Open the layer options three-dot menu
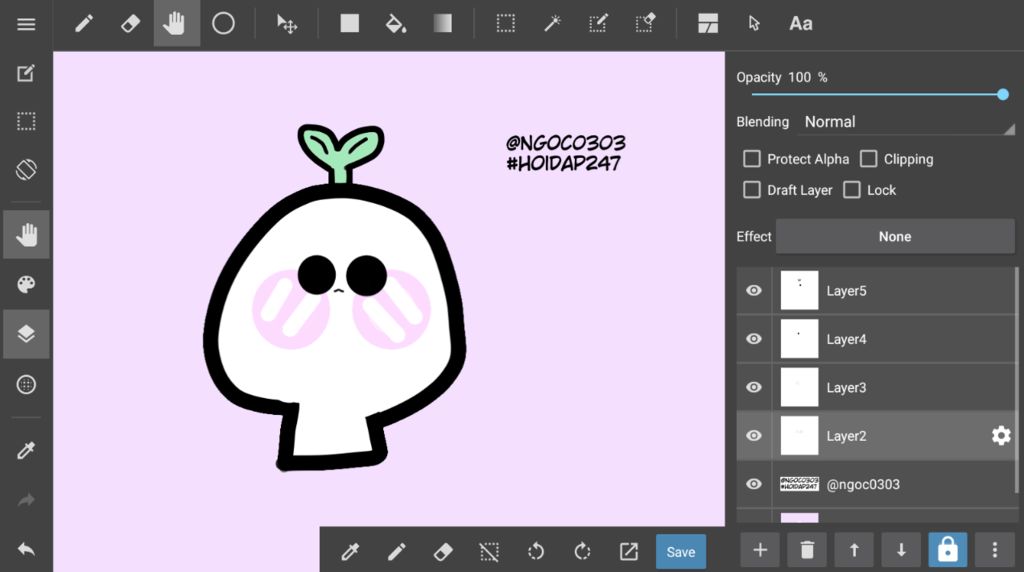This screenshot has height=572, width=1024. click(x=995, y=550)
